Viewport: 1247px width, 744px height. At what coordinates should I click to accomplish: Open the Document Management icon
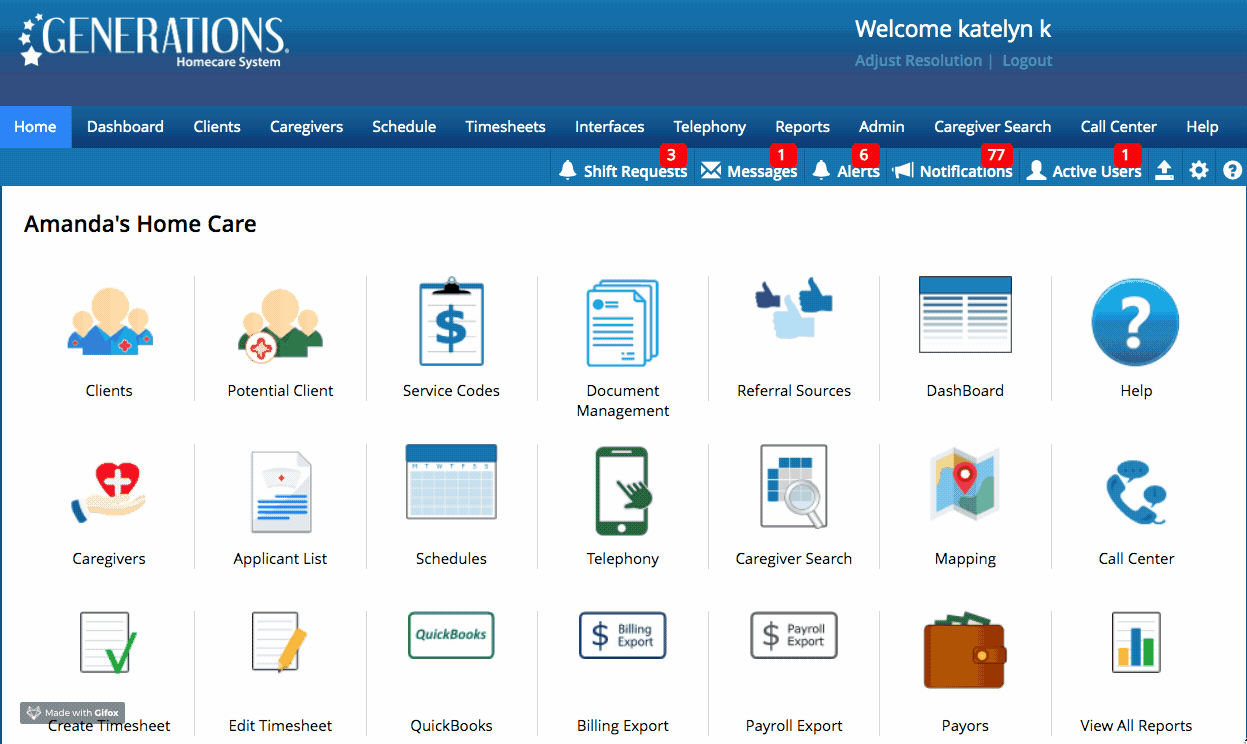622,322
